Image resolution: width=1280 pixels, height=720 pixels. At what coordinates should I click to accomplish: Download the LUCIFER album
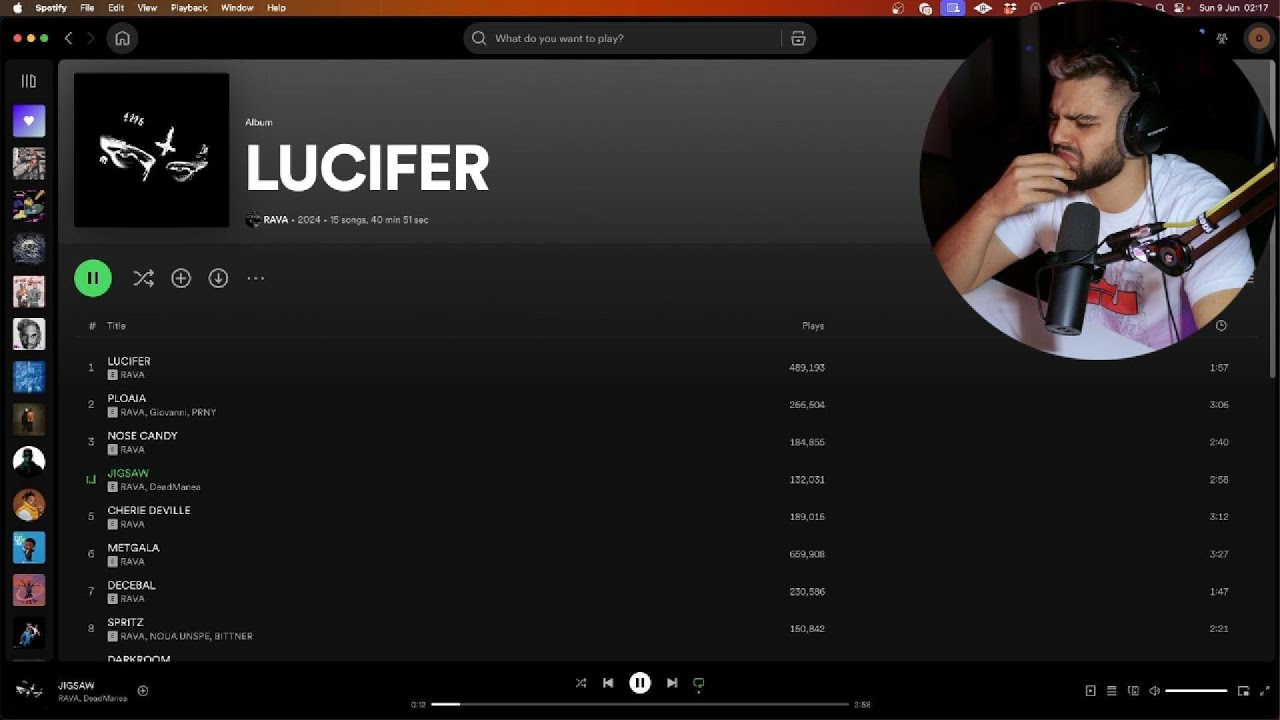pyautogui.click(x=218, y=278)
